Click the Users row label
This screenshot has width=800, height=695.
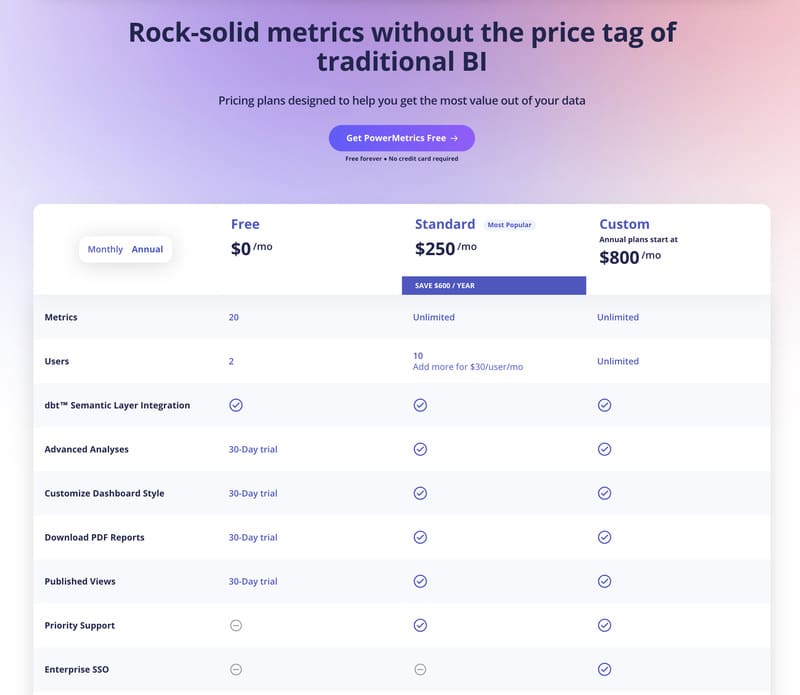click(57, 361)
